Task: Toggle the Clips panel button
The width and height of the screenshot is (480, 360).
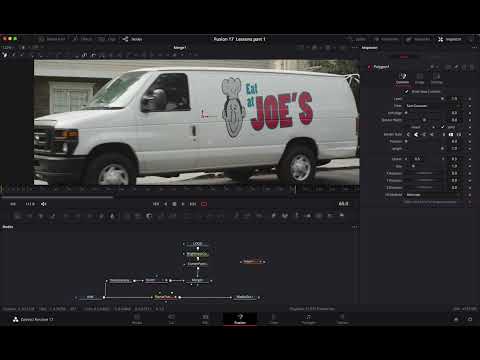Action: click(107, 39)
